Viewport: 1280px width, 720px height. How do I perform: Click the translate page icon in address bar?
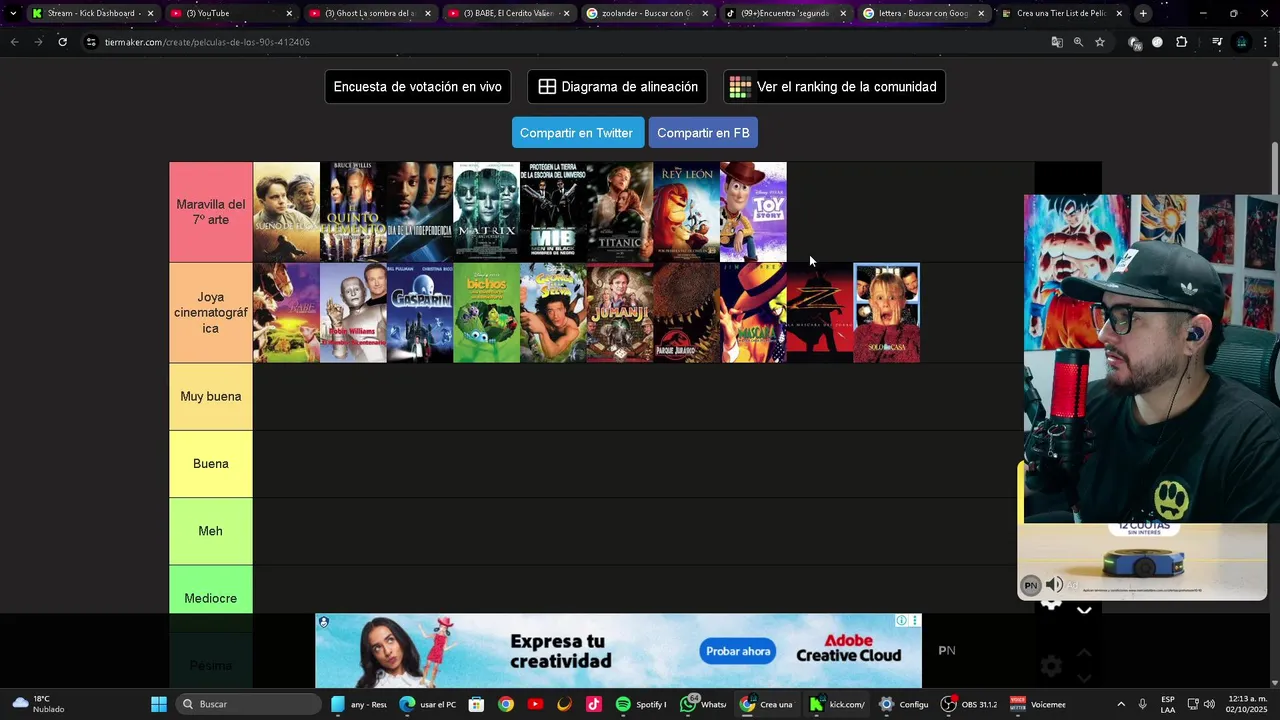tap(1057, 42)
